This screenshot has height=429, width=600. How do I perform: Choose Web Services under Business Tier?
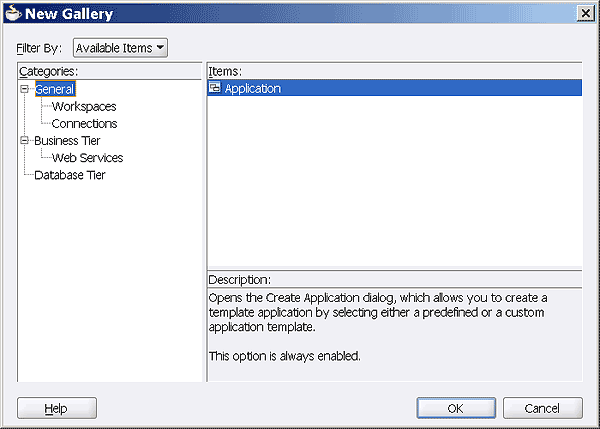(x=88, y=157)
